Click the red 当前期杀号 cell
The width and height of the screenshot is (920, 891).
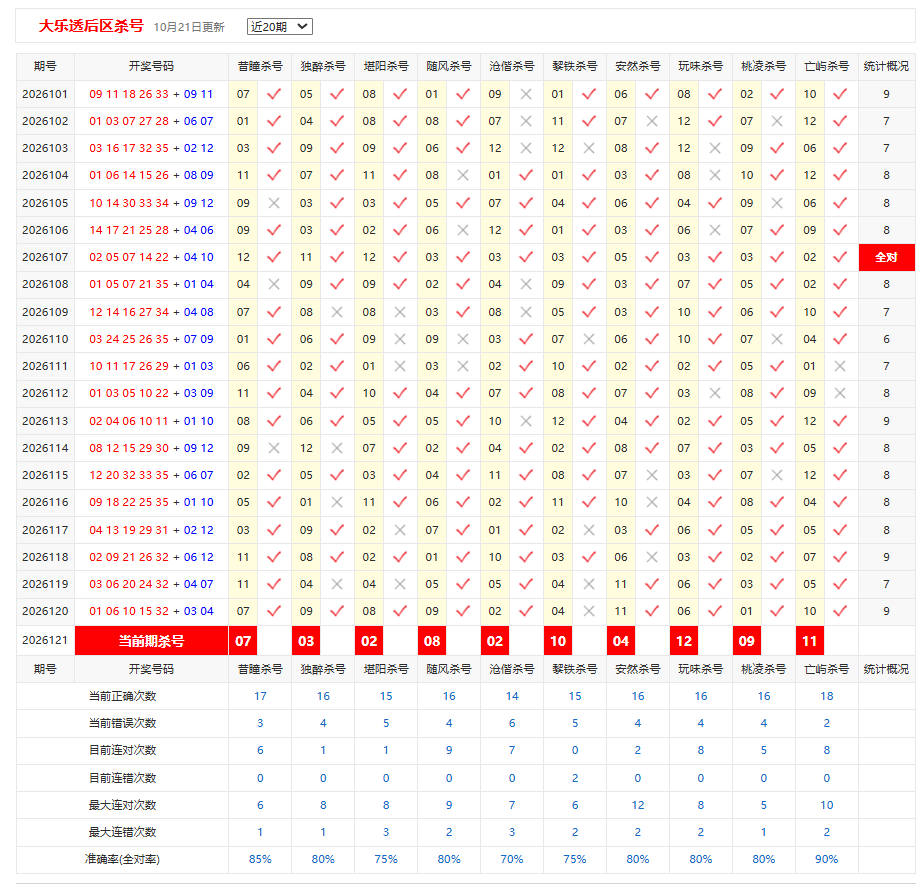pyautogui.click(x=151, y=641)
